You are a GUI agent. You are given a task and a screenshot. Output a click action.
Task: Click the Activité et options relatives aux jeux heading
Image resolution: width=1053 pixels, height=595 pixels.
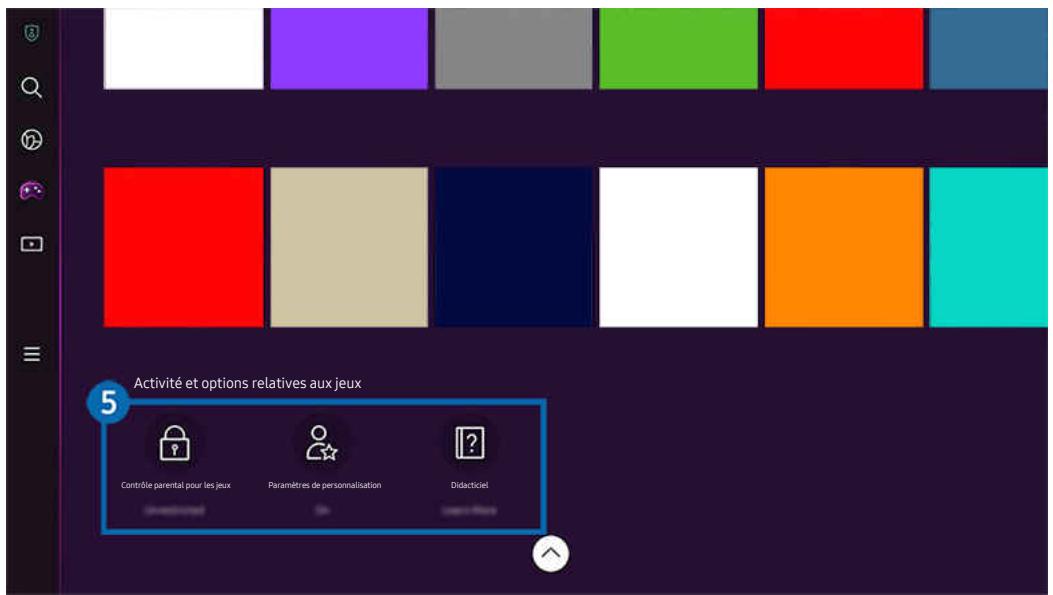(x=247, y=383)
